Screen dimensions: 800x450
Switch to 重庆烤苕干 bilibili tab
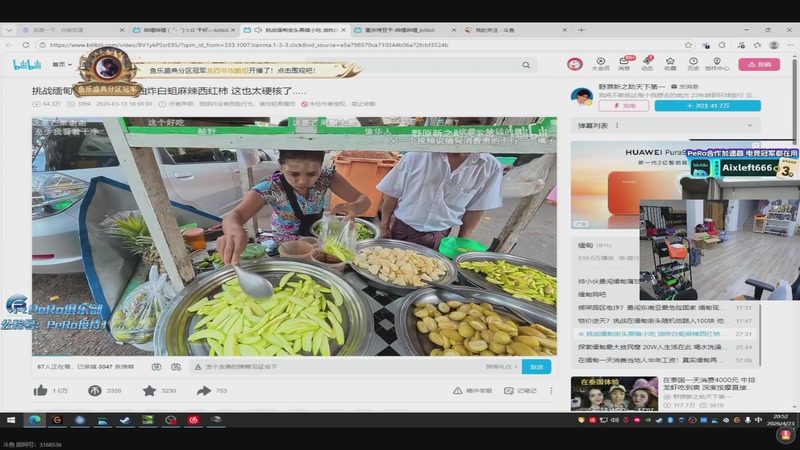point(404,30)
